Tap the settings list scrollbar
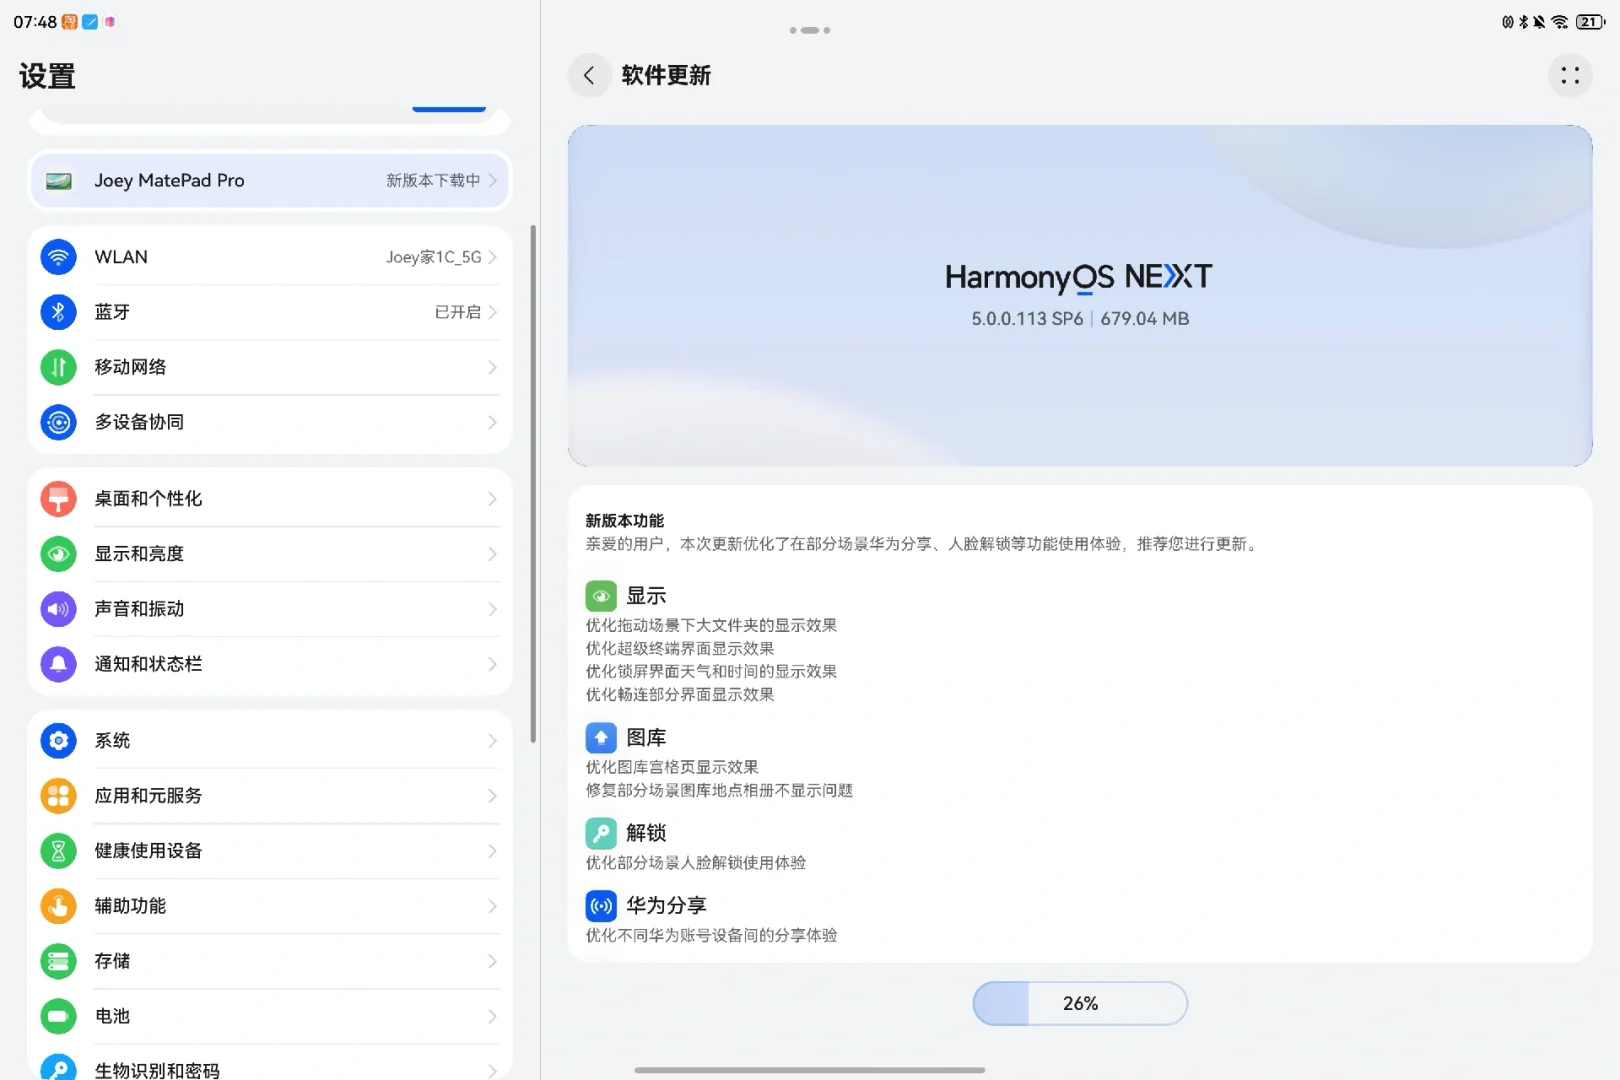The image size is (1620, 1080). click(533, 484)
